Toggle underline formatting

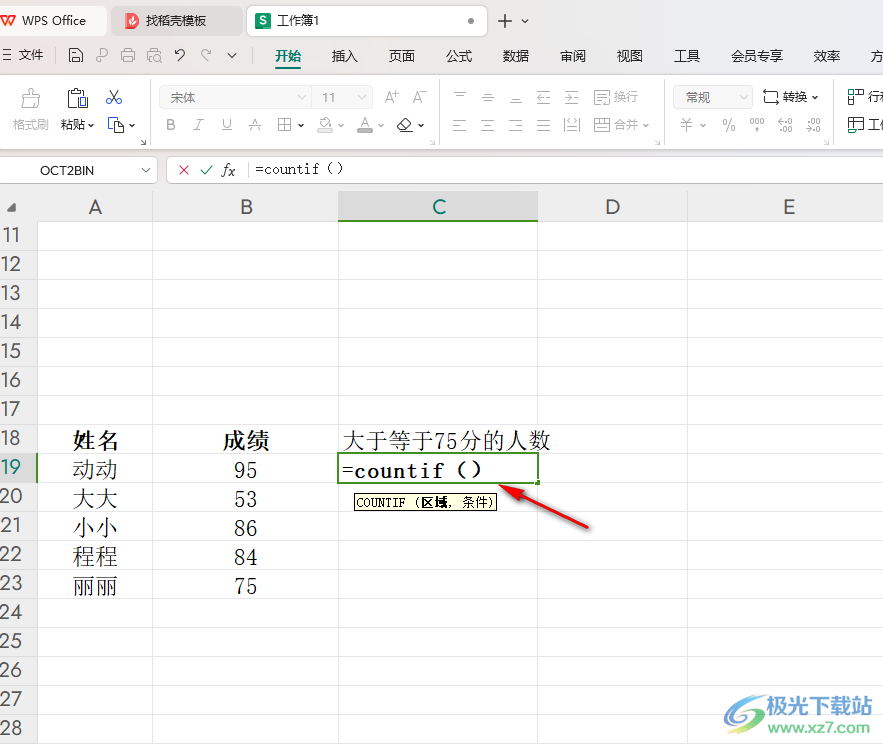227,125
